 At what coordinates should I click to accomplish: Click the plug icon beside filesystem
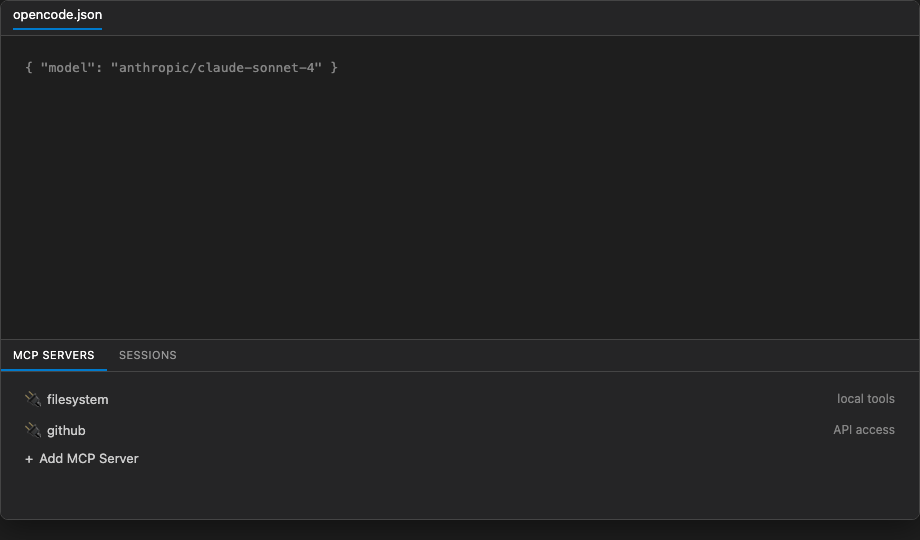coord(33,399)
